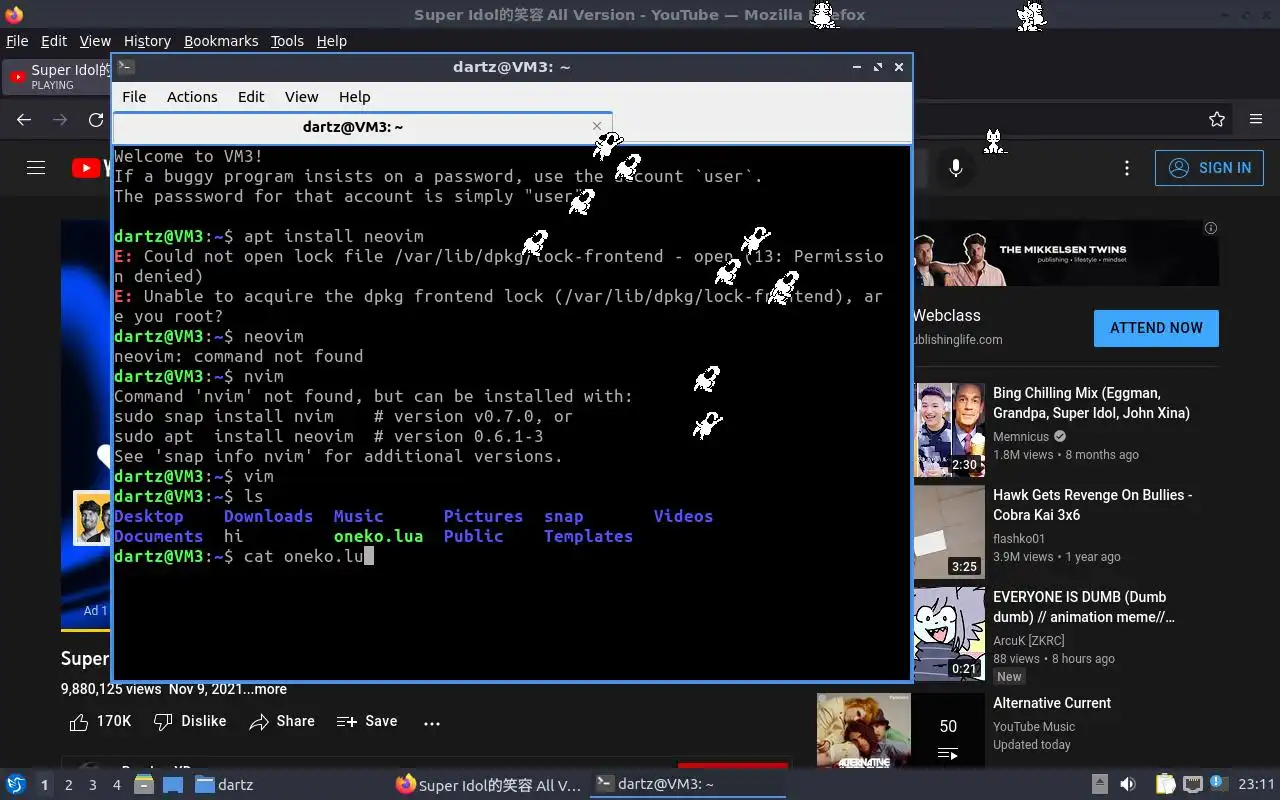Open YouTube guide hamburger menu
The image size is (1280, 800).
36,168
